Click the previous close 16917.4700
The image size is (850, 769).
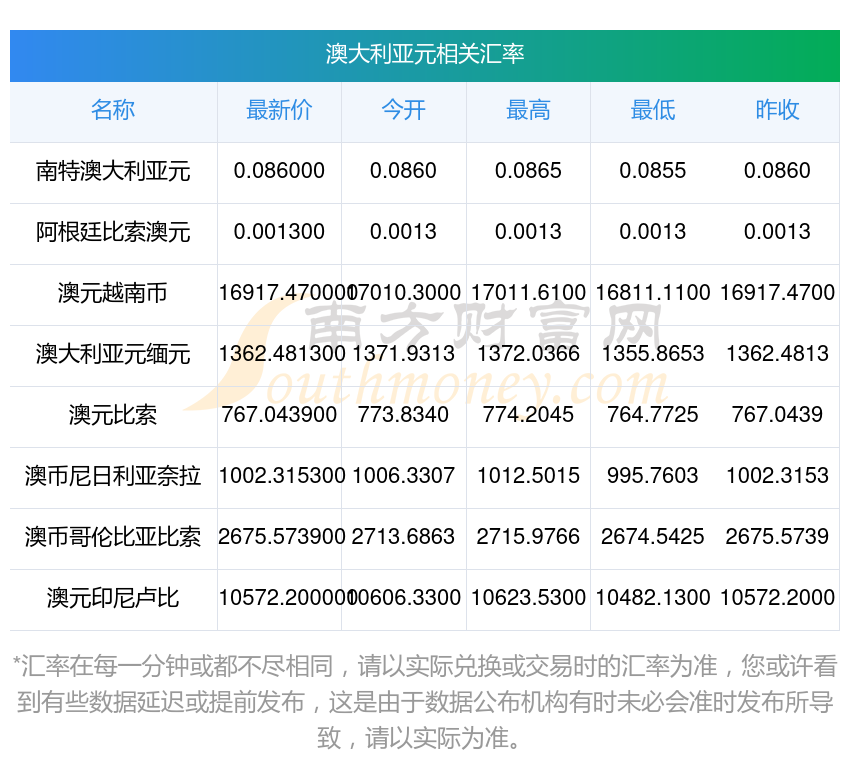tap(777, 293)
